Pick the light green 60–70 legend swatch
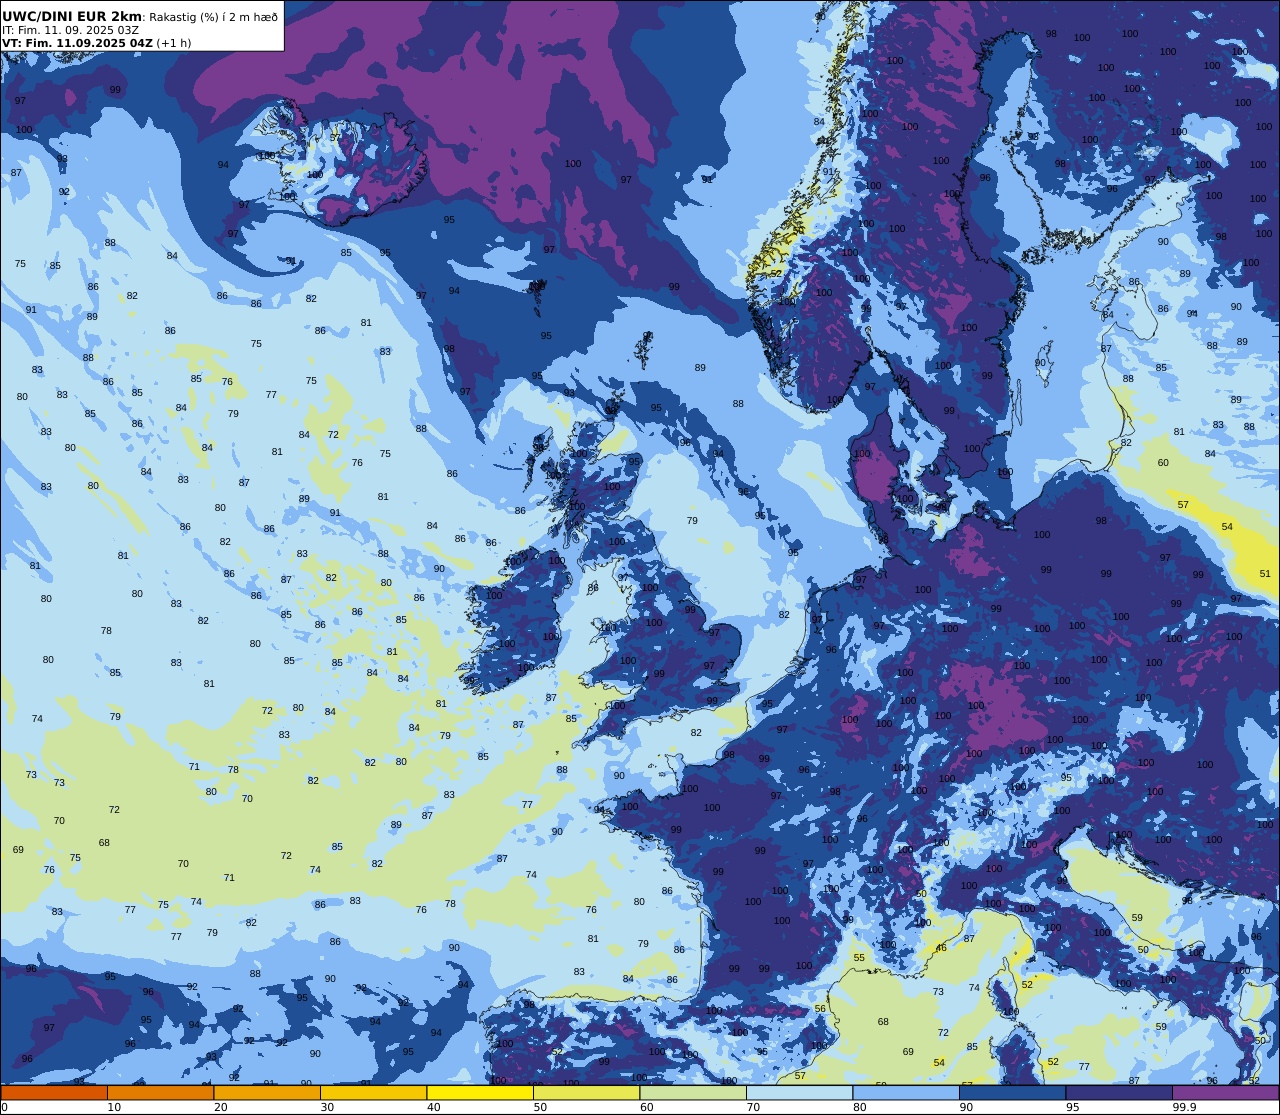This screenshot has height=1115, width=1280. (x=693, y=1092)
